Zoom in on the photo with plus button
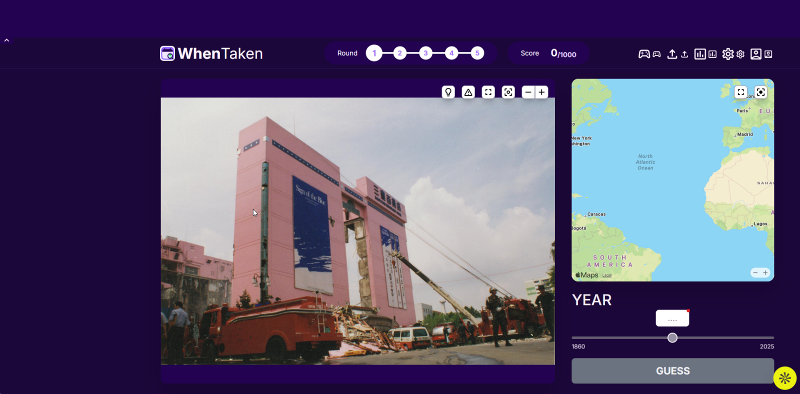 coord(541,92)
